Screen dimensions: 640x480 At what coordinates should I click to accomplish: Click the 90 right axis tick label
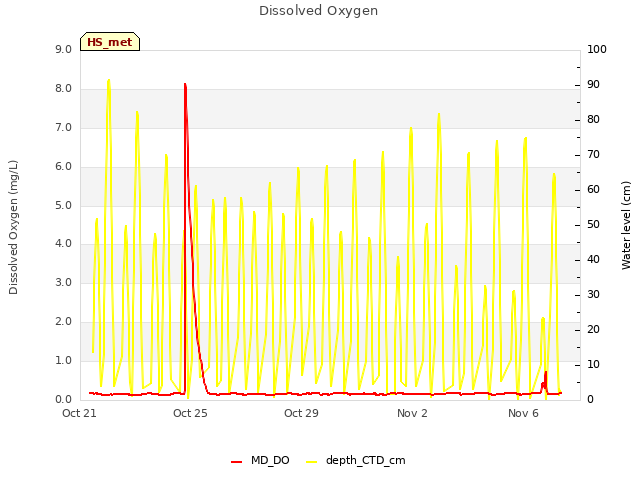(593, 84)
